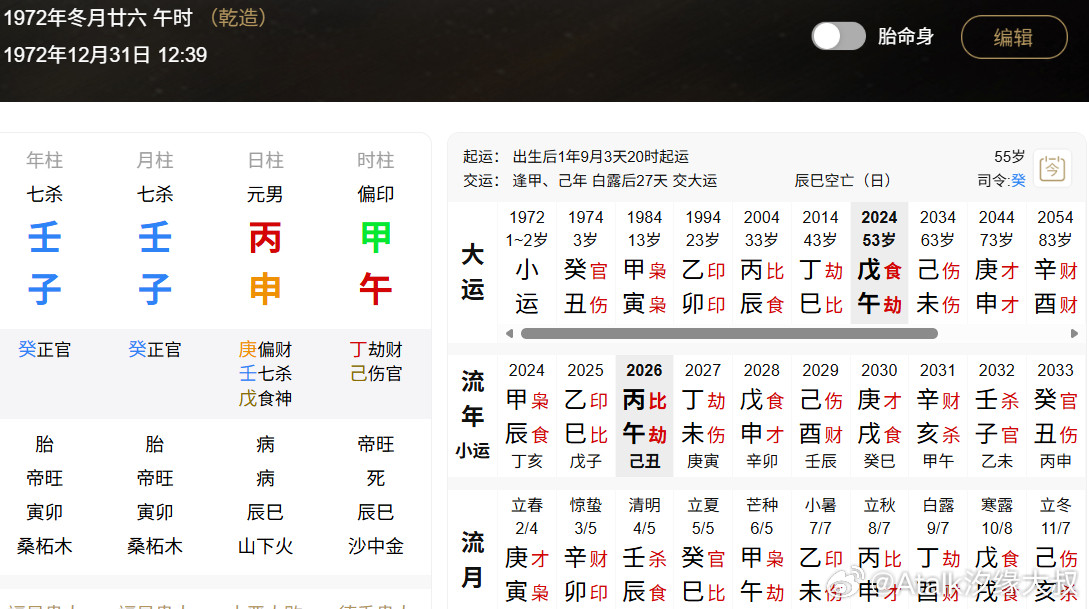The height and width of the screenshot is (609, 1089).
Task: Select highlighted 大运 column 2024 戊午
Action: [x=879, y=262]
